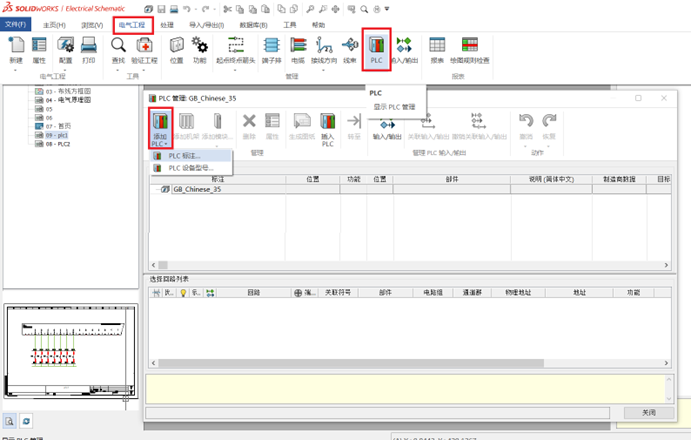Open quick access toolbar customize arrow
The image size is (691, 440).
pos(387,9)
